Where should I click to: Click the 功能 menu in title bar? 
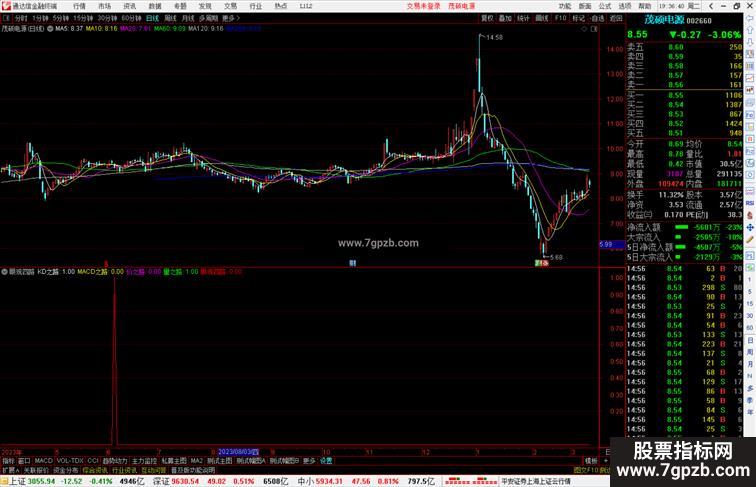565,6
